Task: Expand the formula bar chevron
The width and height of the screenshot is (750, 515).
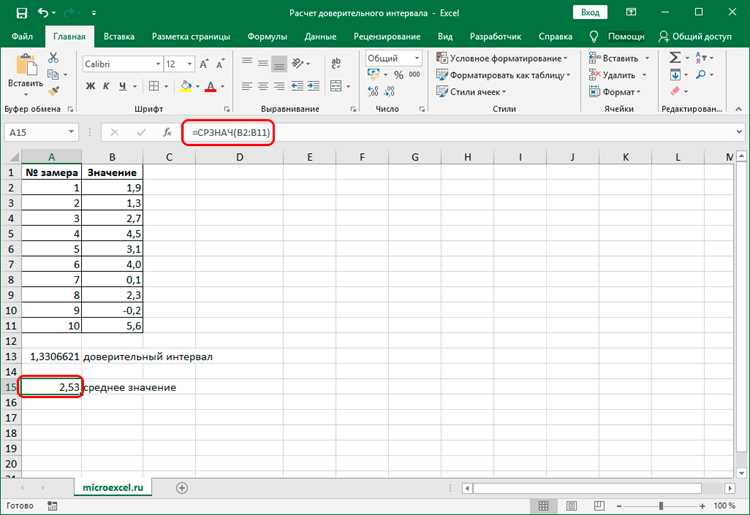Action: point(739,132)
